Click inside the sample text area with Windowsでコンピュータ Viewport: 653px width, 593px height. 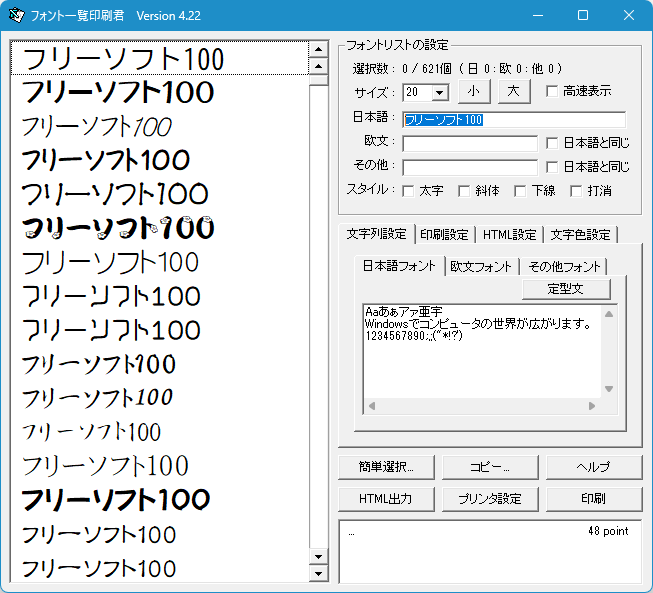click(482, 352)
